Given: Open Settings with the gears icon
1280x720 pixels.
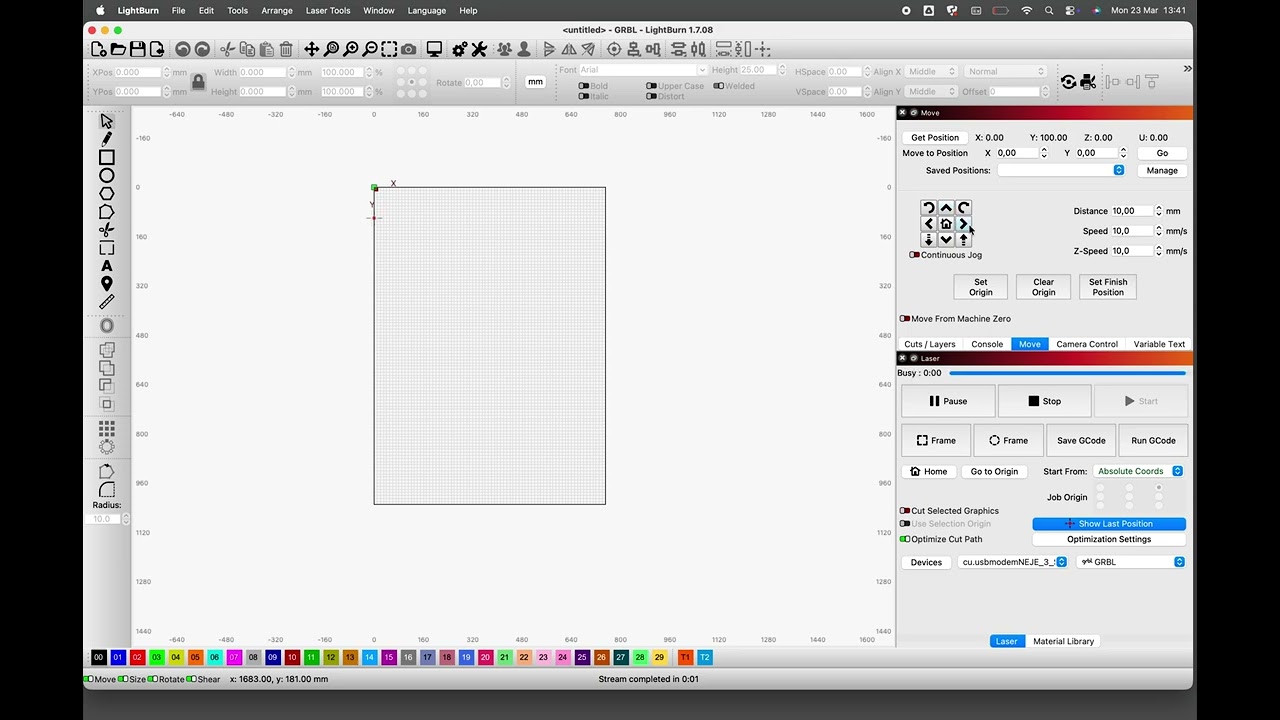Looking at the screenshot, I should [460, 49].
